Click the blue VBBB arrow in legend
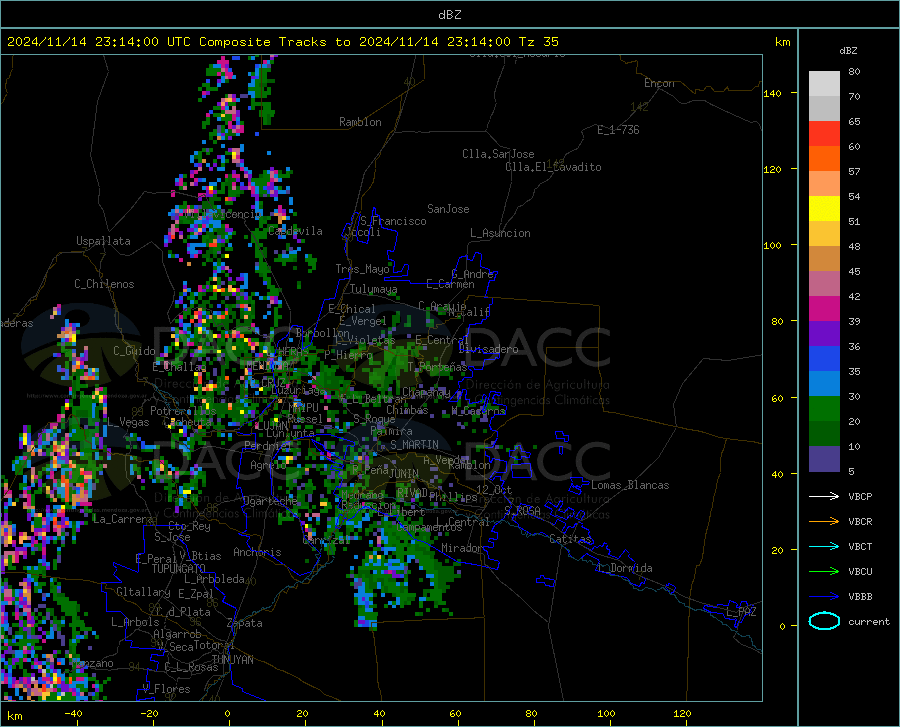This screenshot has height=727, width=900. (x=824, y=597)
